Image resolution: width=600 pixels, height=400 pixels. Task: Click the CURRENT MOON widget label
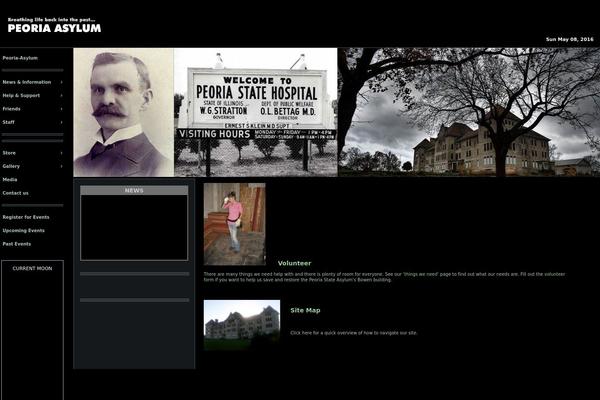(33, 269)
